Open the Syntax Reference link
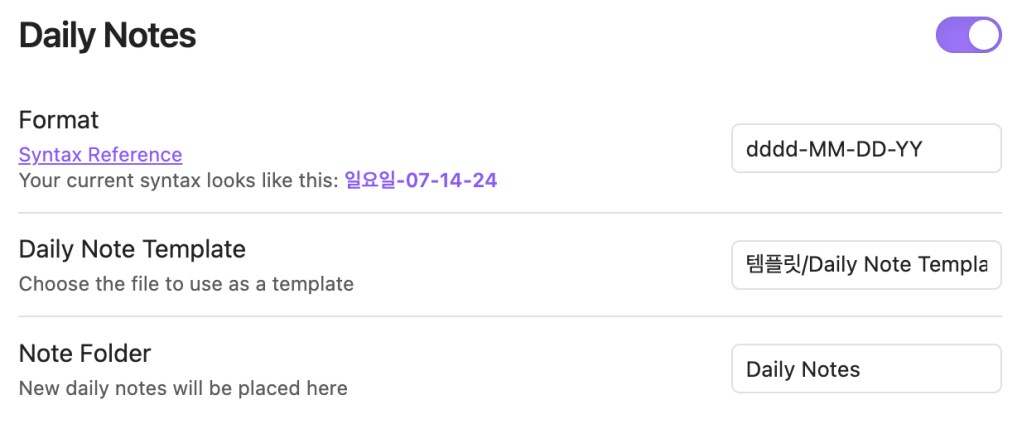This screenshot has width=1022, height=424. pos(100,155)
